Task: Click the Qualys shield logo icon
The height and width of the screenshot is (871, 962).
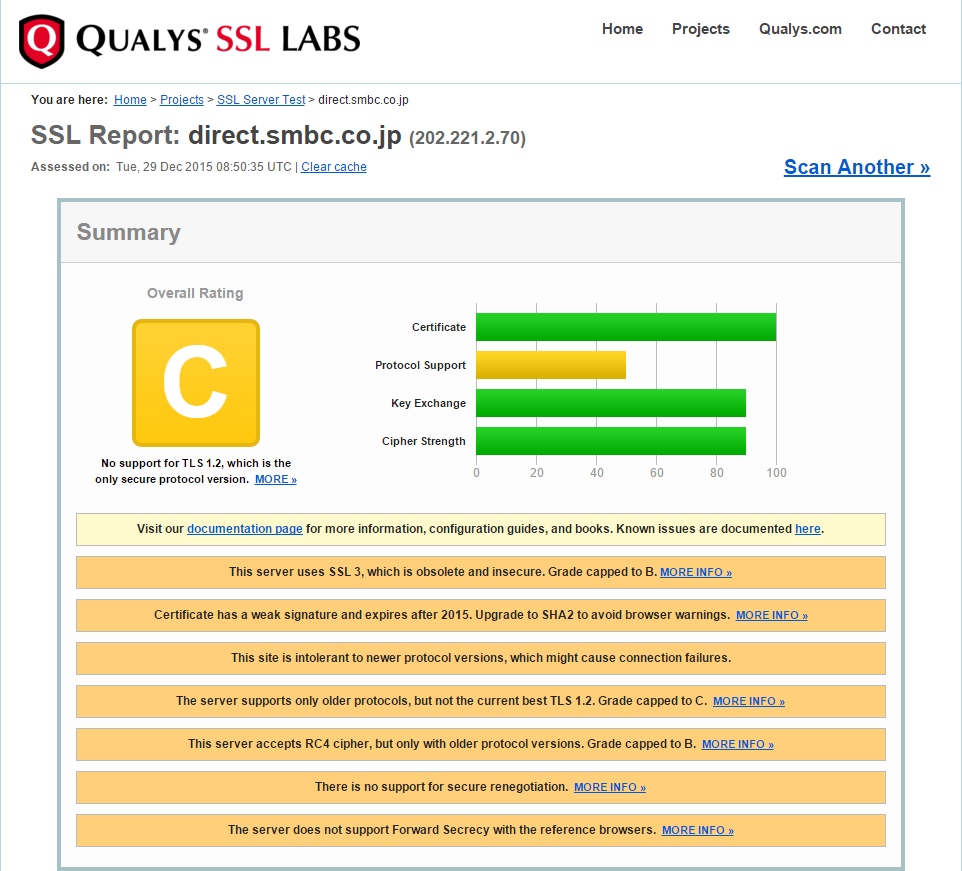Action: pos(41,41)
